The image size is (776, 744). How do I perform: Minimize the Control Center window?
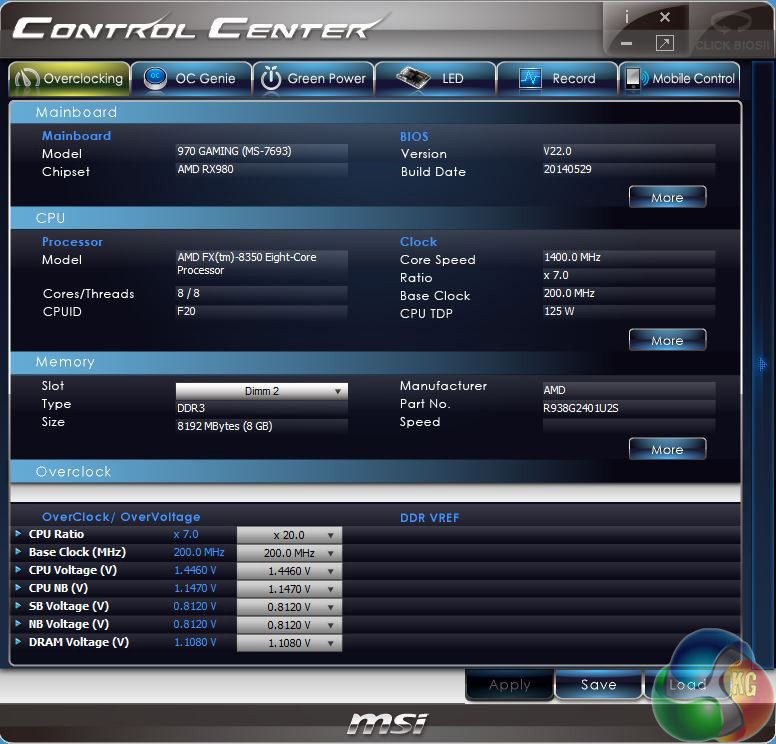(627, 44)
